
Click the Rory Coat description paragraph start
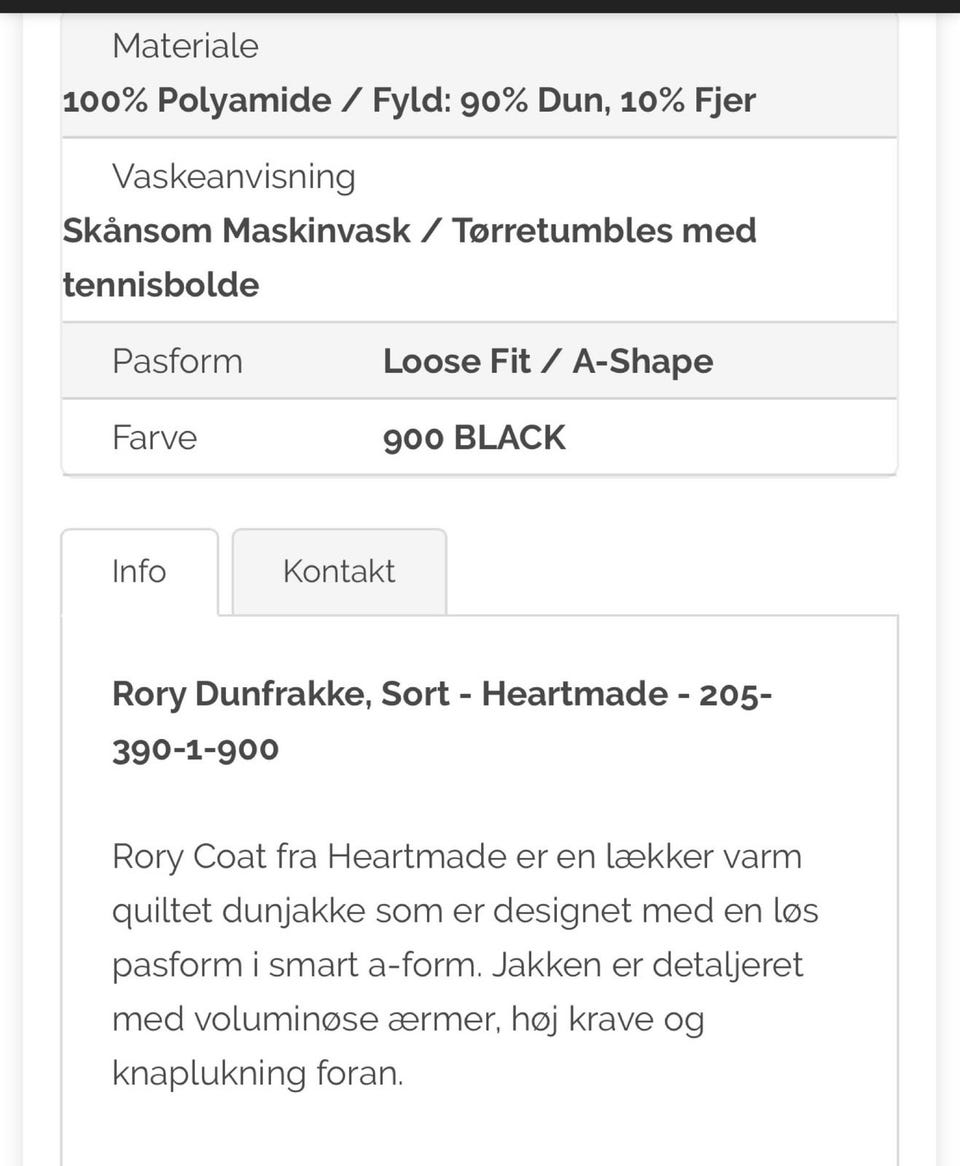click(x=190, y=857)
